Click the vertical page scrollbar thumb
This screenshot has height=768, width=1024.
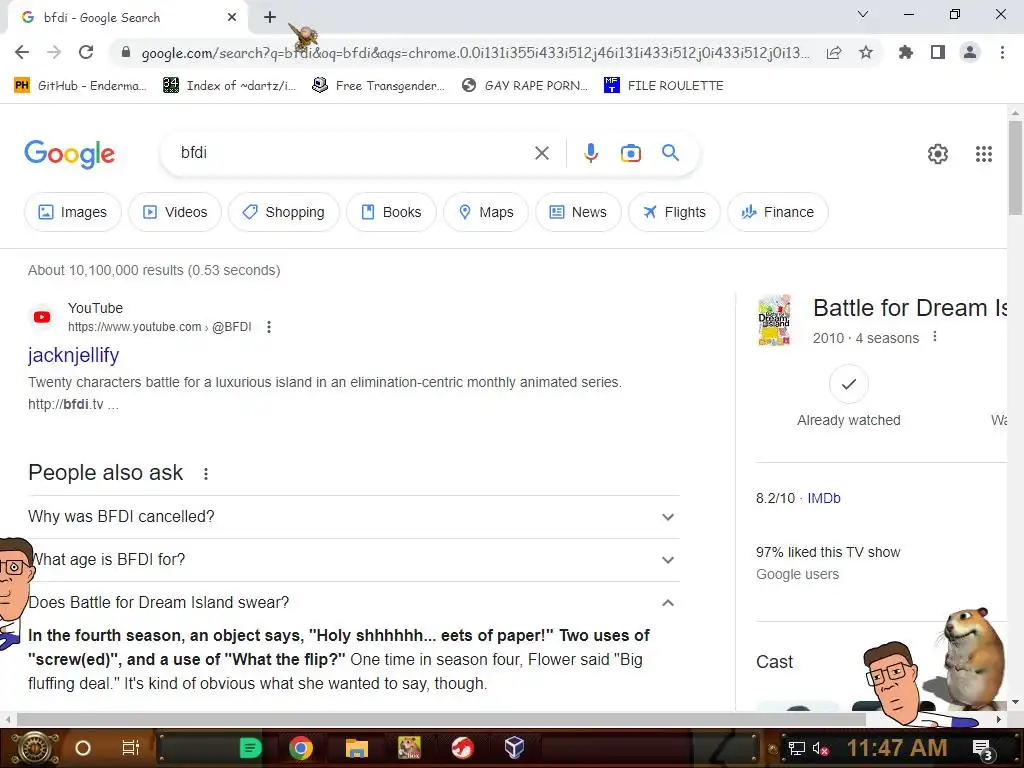click(1015, 168)
